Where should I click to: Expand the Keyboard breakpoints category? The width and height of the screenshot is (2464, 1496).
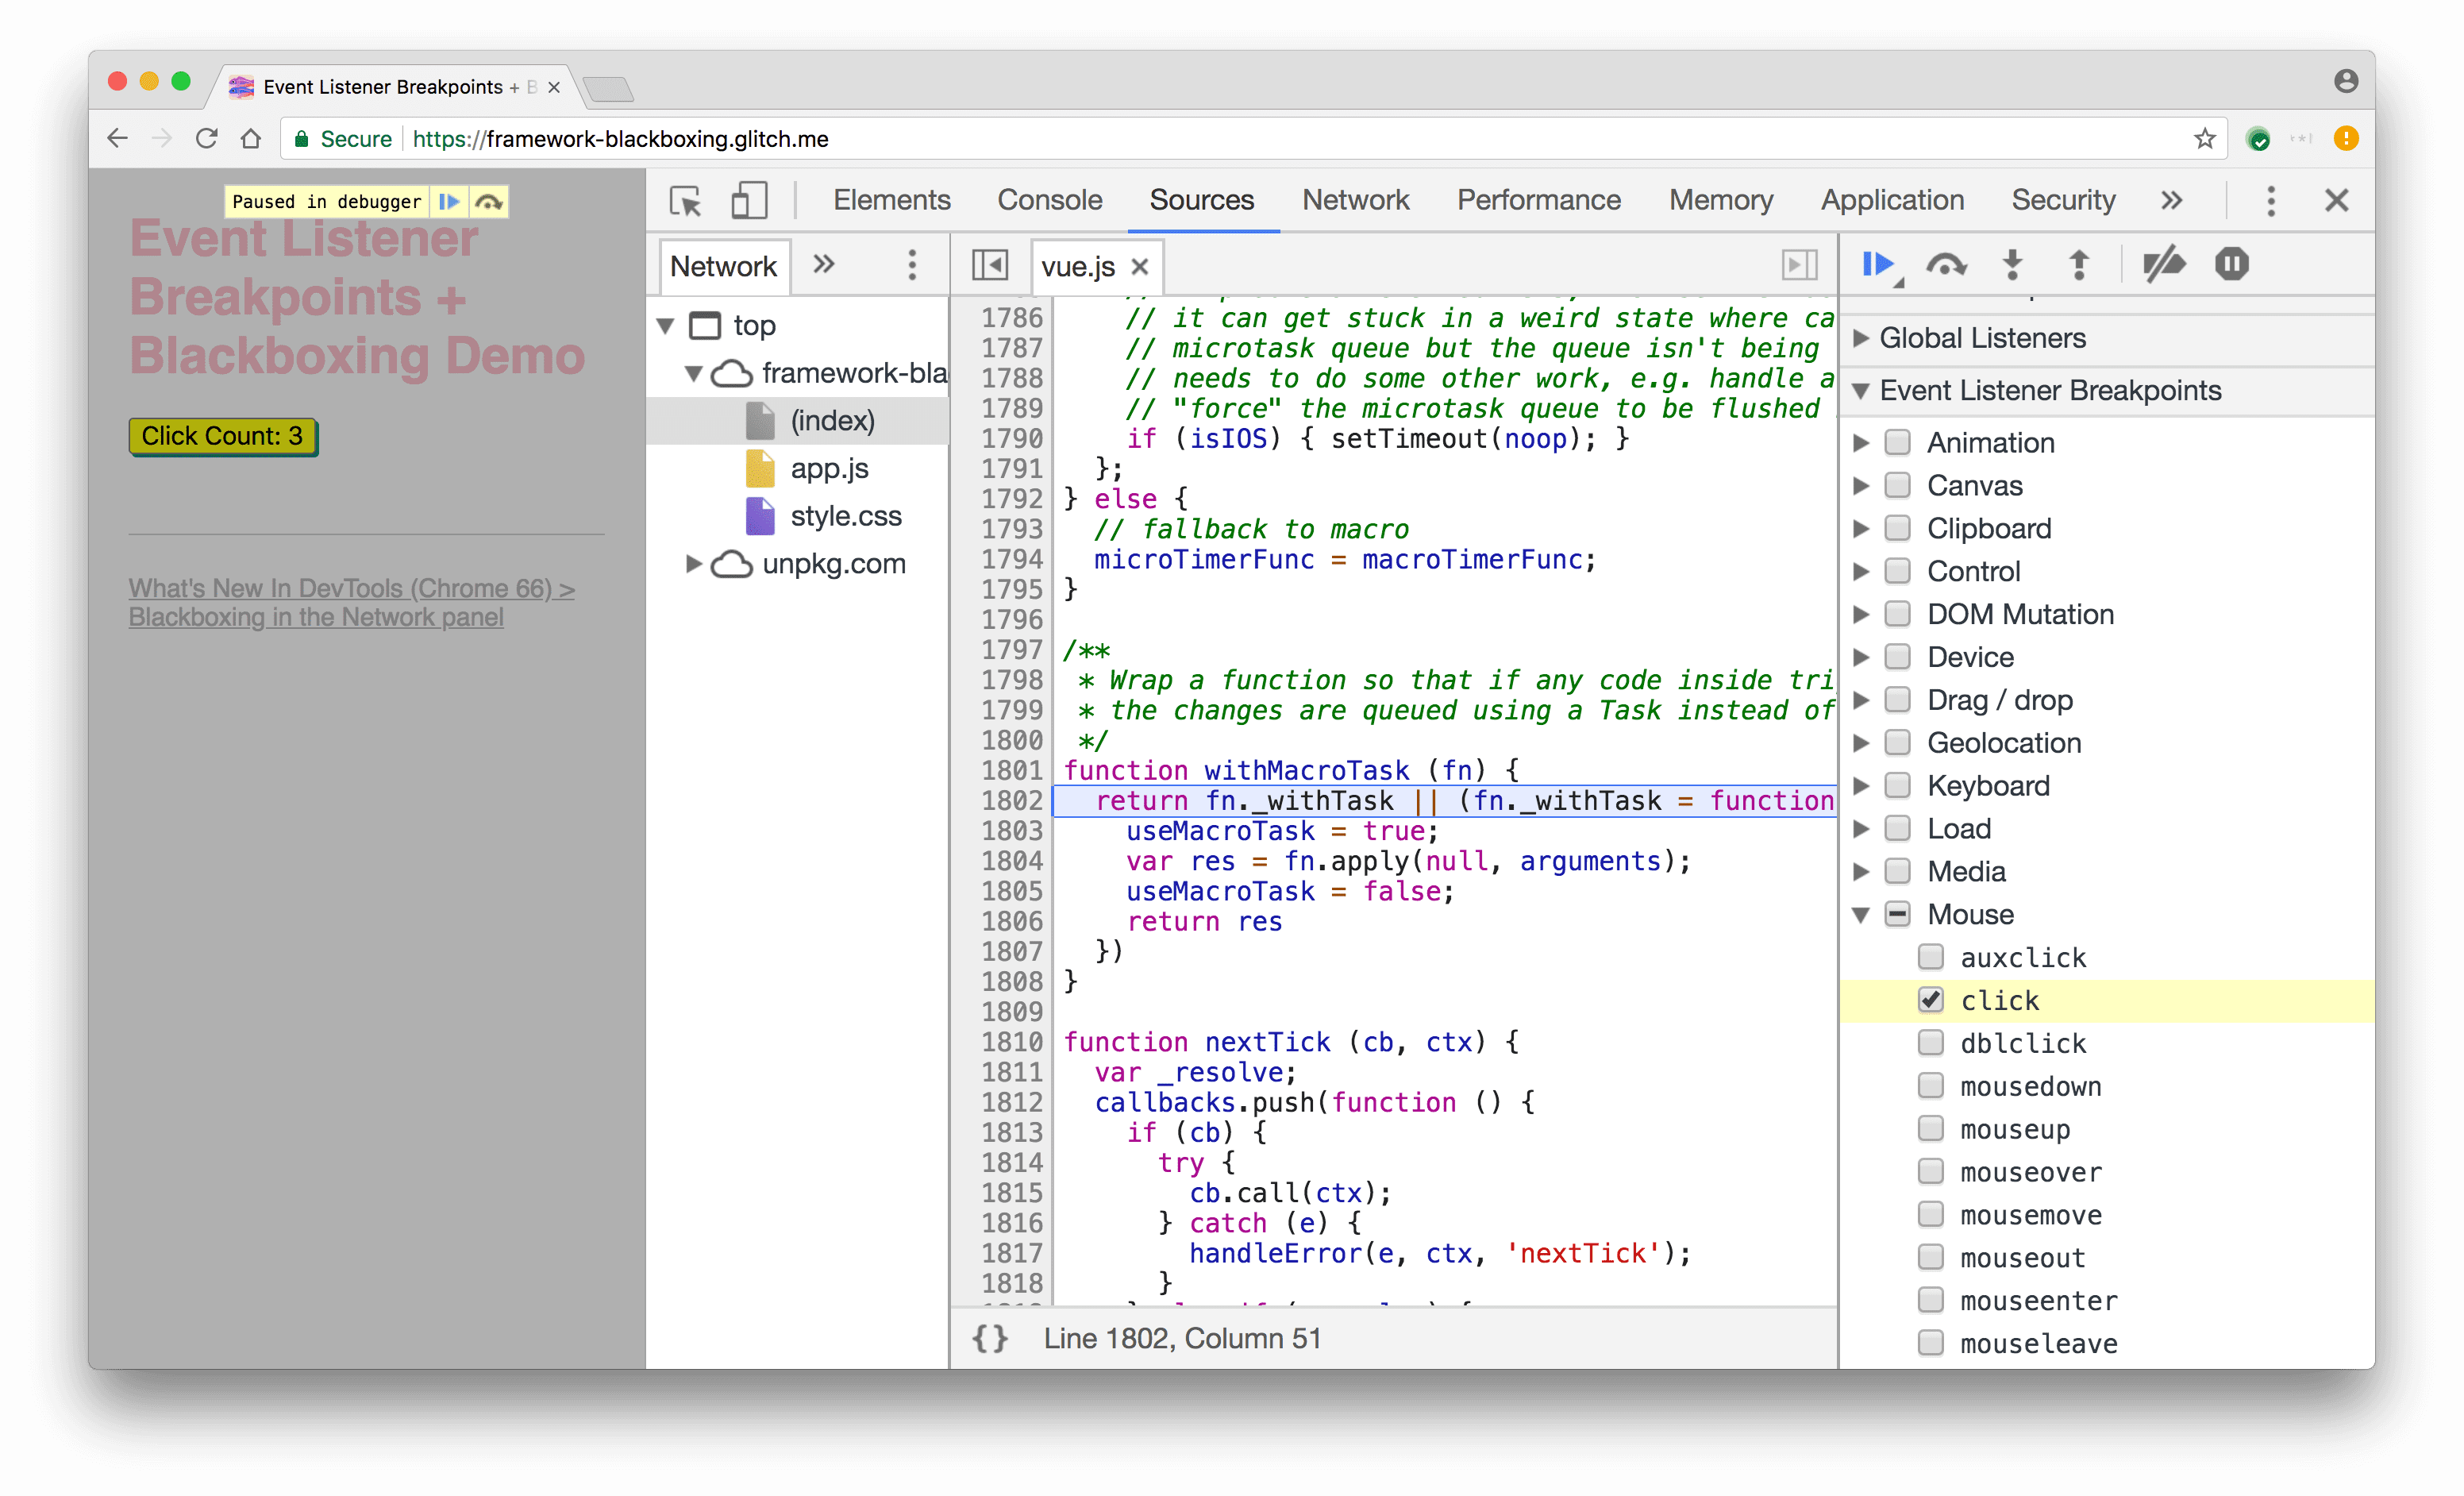[x=1869, y=785]
